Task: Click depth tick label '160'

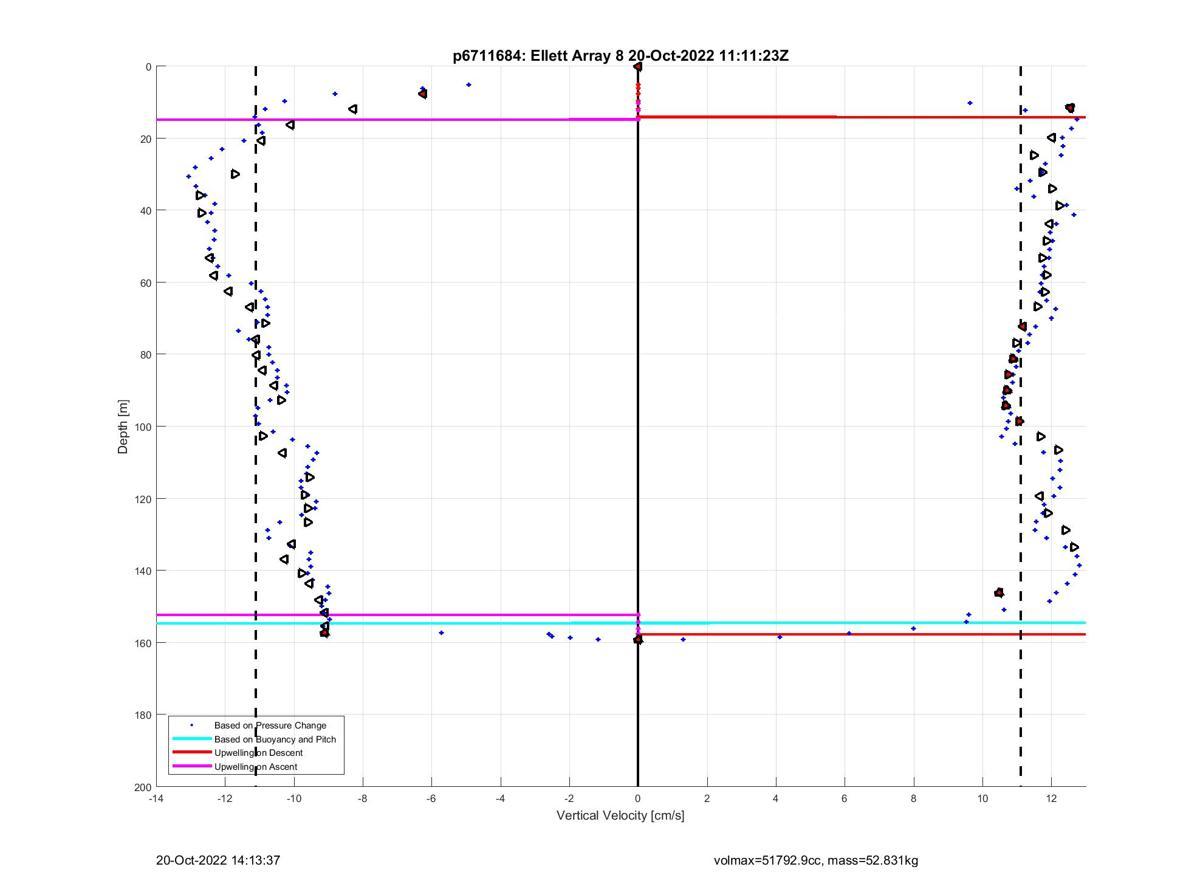Action: (142, 643)
